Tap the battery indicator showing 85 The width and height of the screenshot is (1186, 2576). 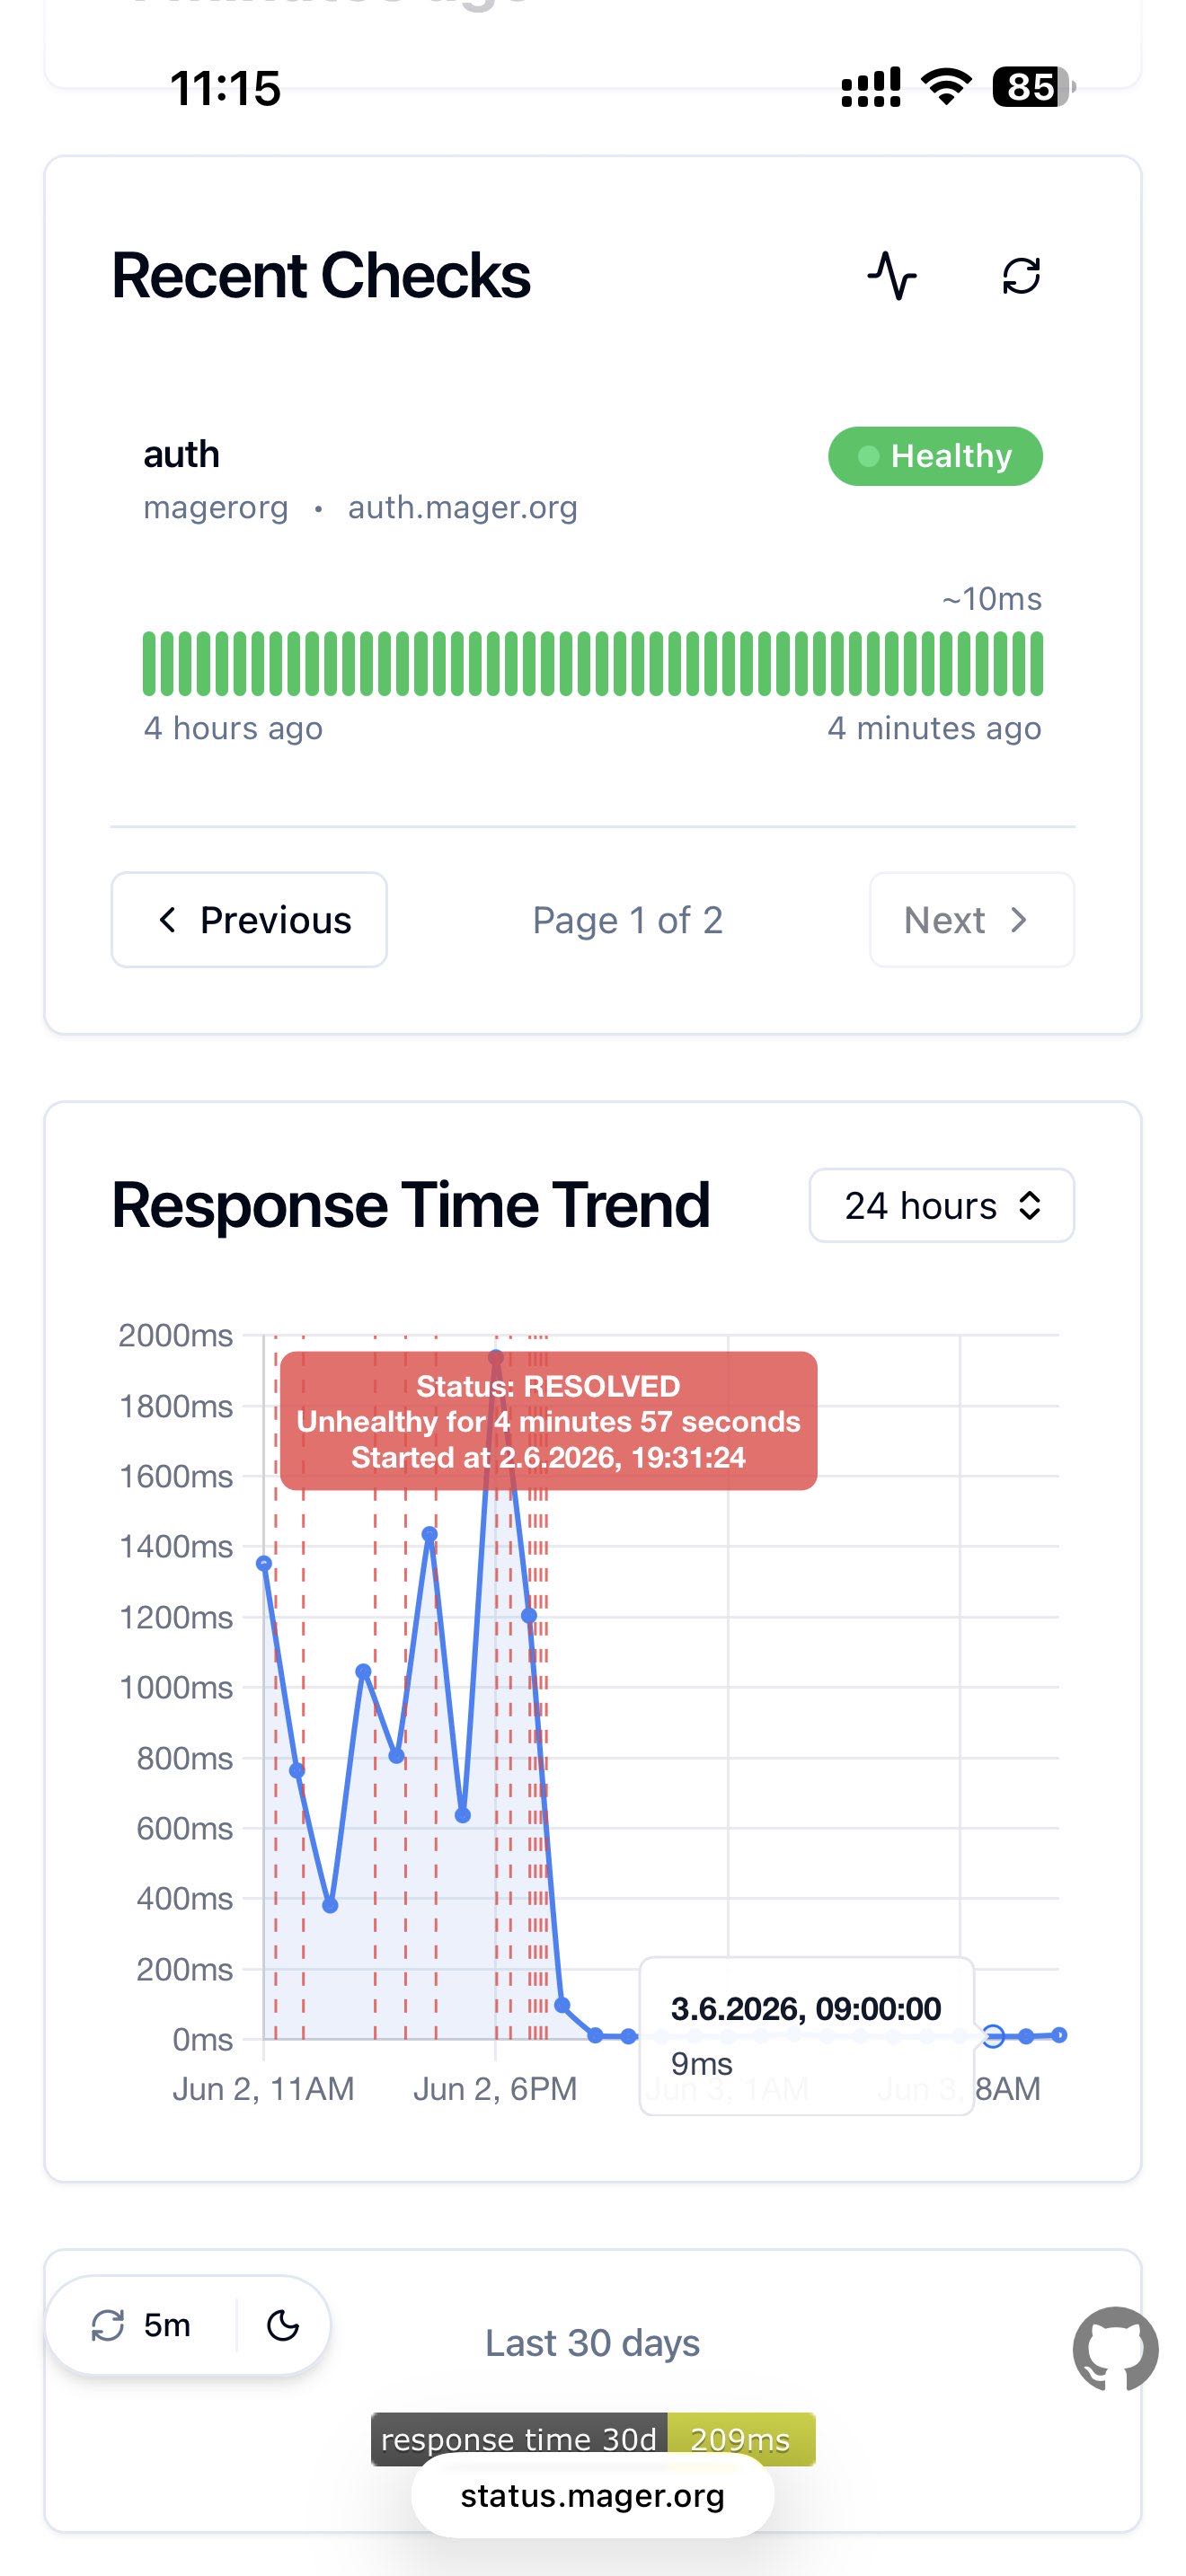click(x=1034, y=87)
